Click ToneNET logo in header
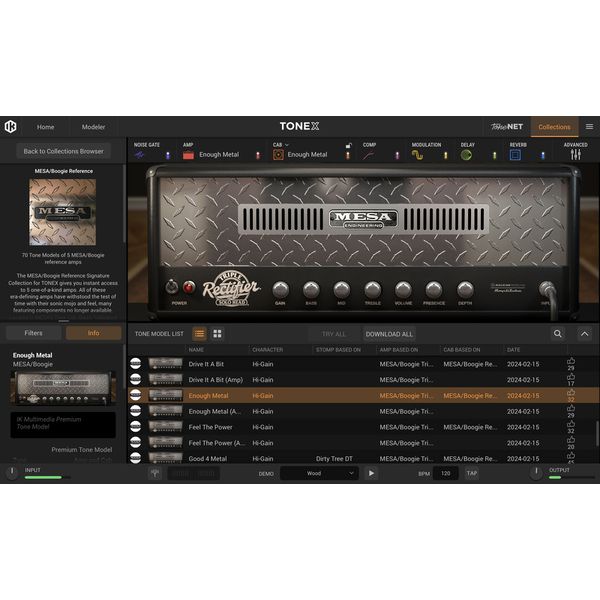The image size is (600, 600). tap(507, 127)
